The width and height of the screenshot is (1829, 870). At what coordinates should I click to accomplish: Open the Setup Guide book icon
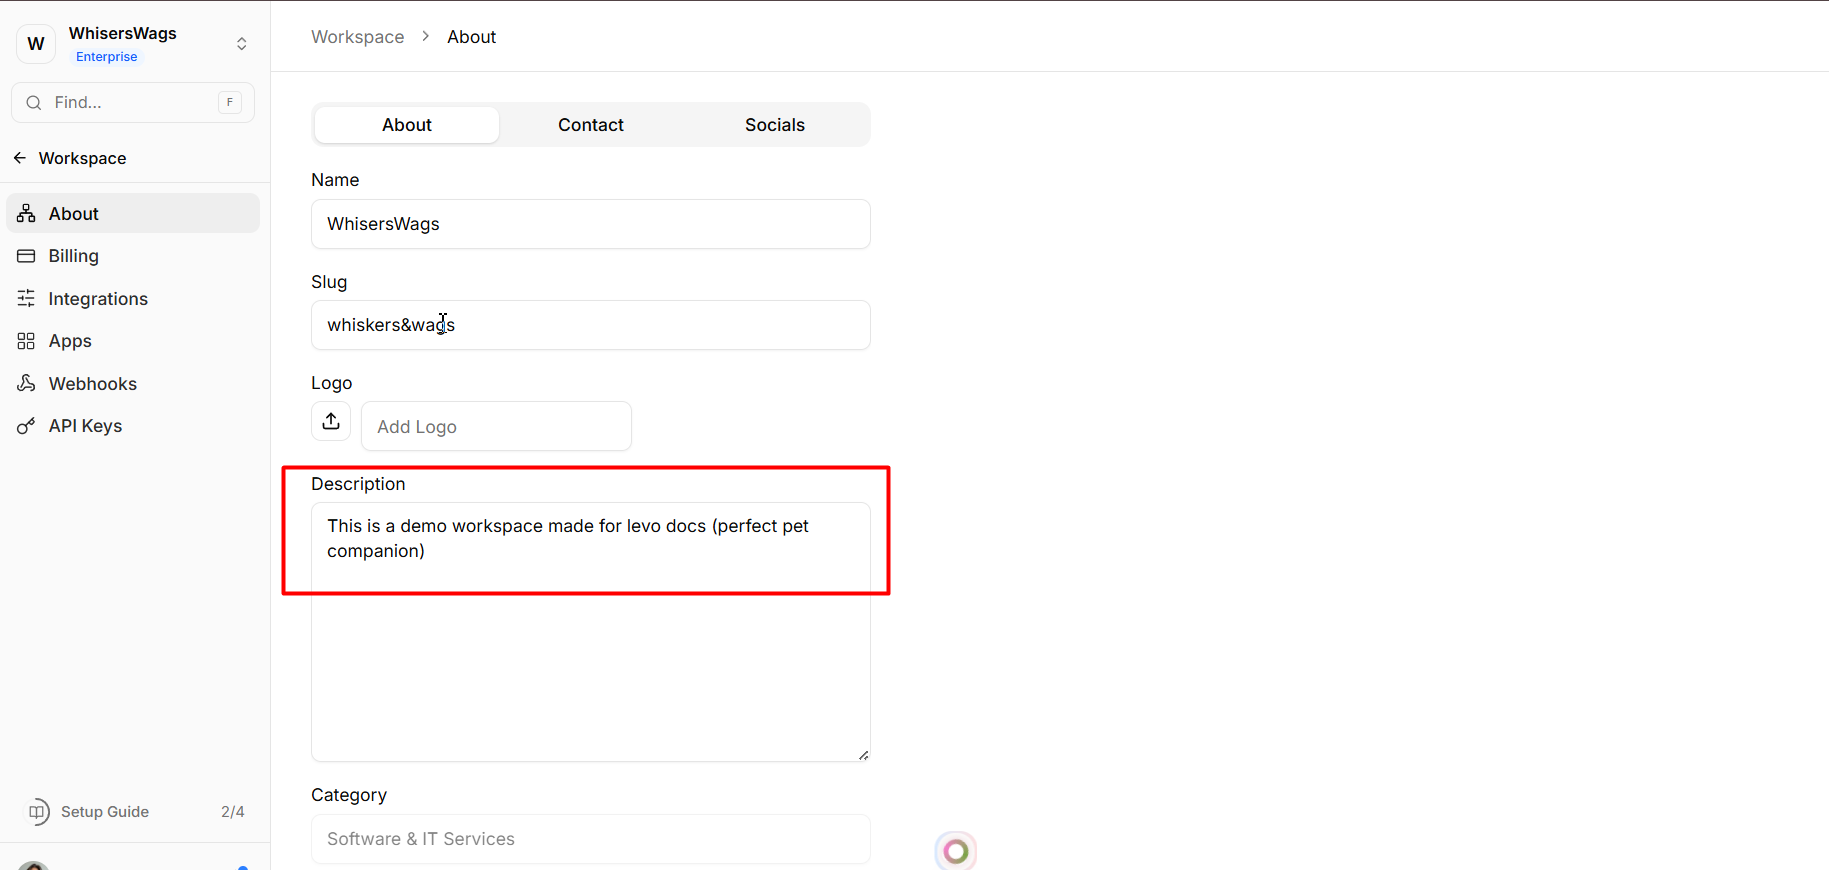pos(38,812)
